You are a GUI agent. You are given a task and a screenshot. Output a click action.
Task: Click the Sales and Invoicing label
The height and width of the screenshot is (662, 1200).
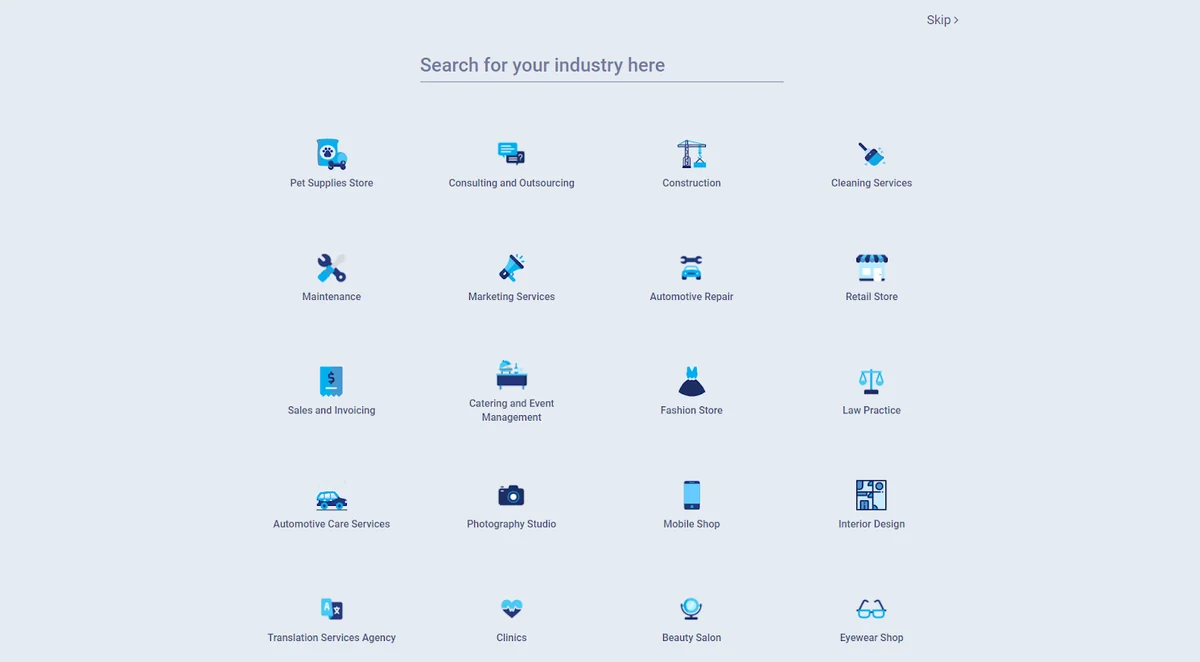332,410
